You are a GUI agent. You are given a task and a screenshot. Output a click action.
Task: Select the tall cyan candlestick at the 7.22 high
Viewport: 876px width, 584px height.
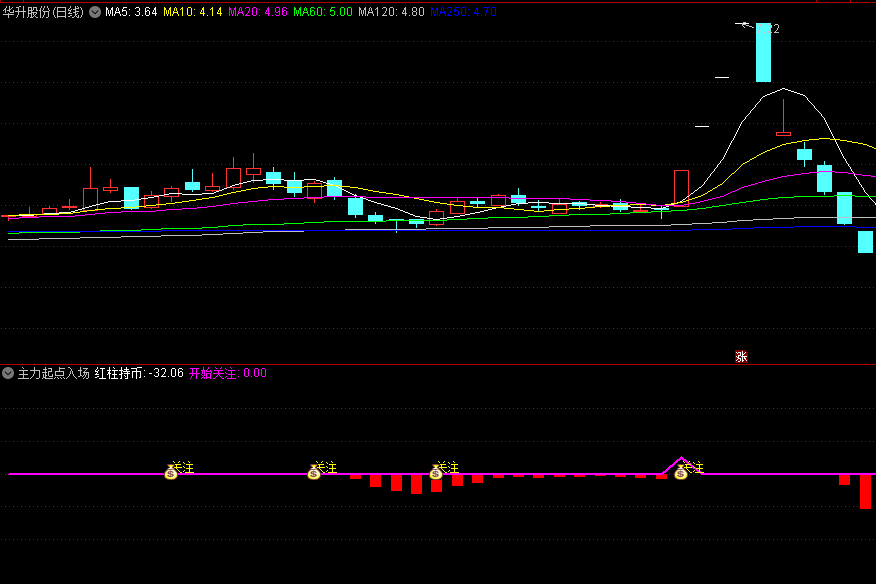coord(763,53)
